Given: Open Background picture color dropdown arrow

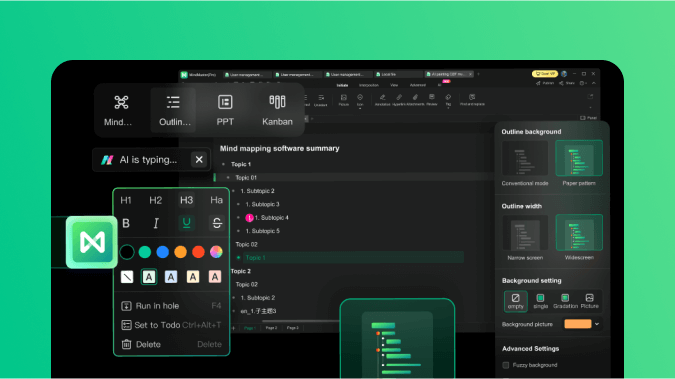Looking at the screenshot, I should (597, 324).
